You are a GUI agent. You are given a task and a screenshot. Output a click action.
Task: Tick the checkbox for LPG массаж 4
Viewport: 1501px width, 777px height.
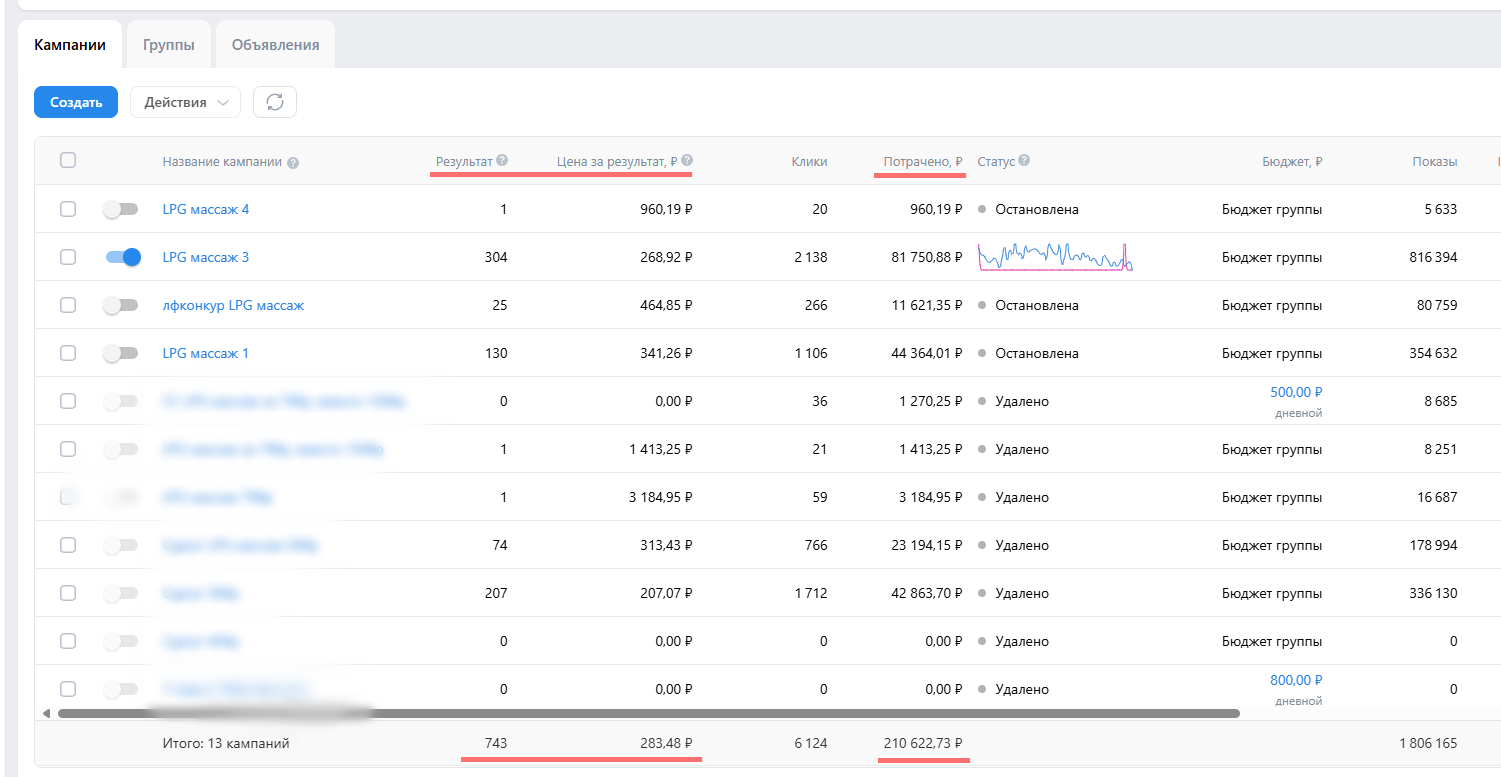point(68,209)
